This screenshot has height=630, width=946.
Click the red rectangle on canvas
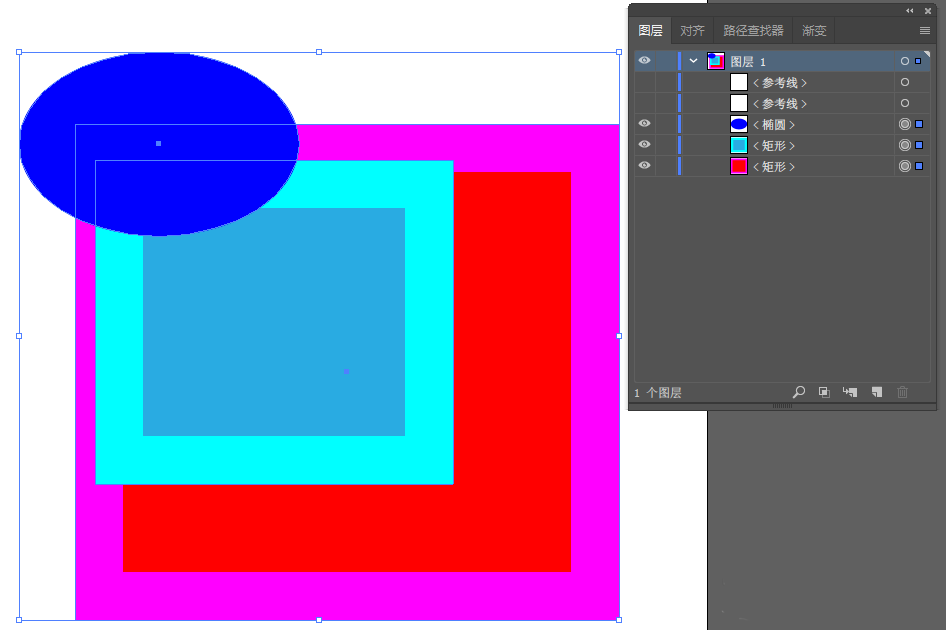point(513,374)
